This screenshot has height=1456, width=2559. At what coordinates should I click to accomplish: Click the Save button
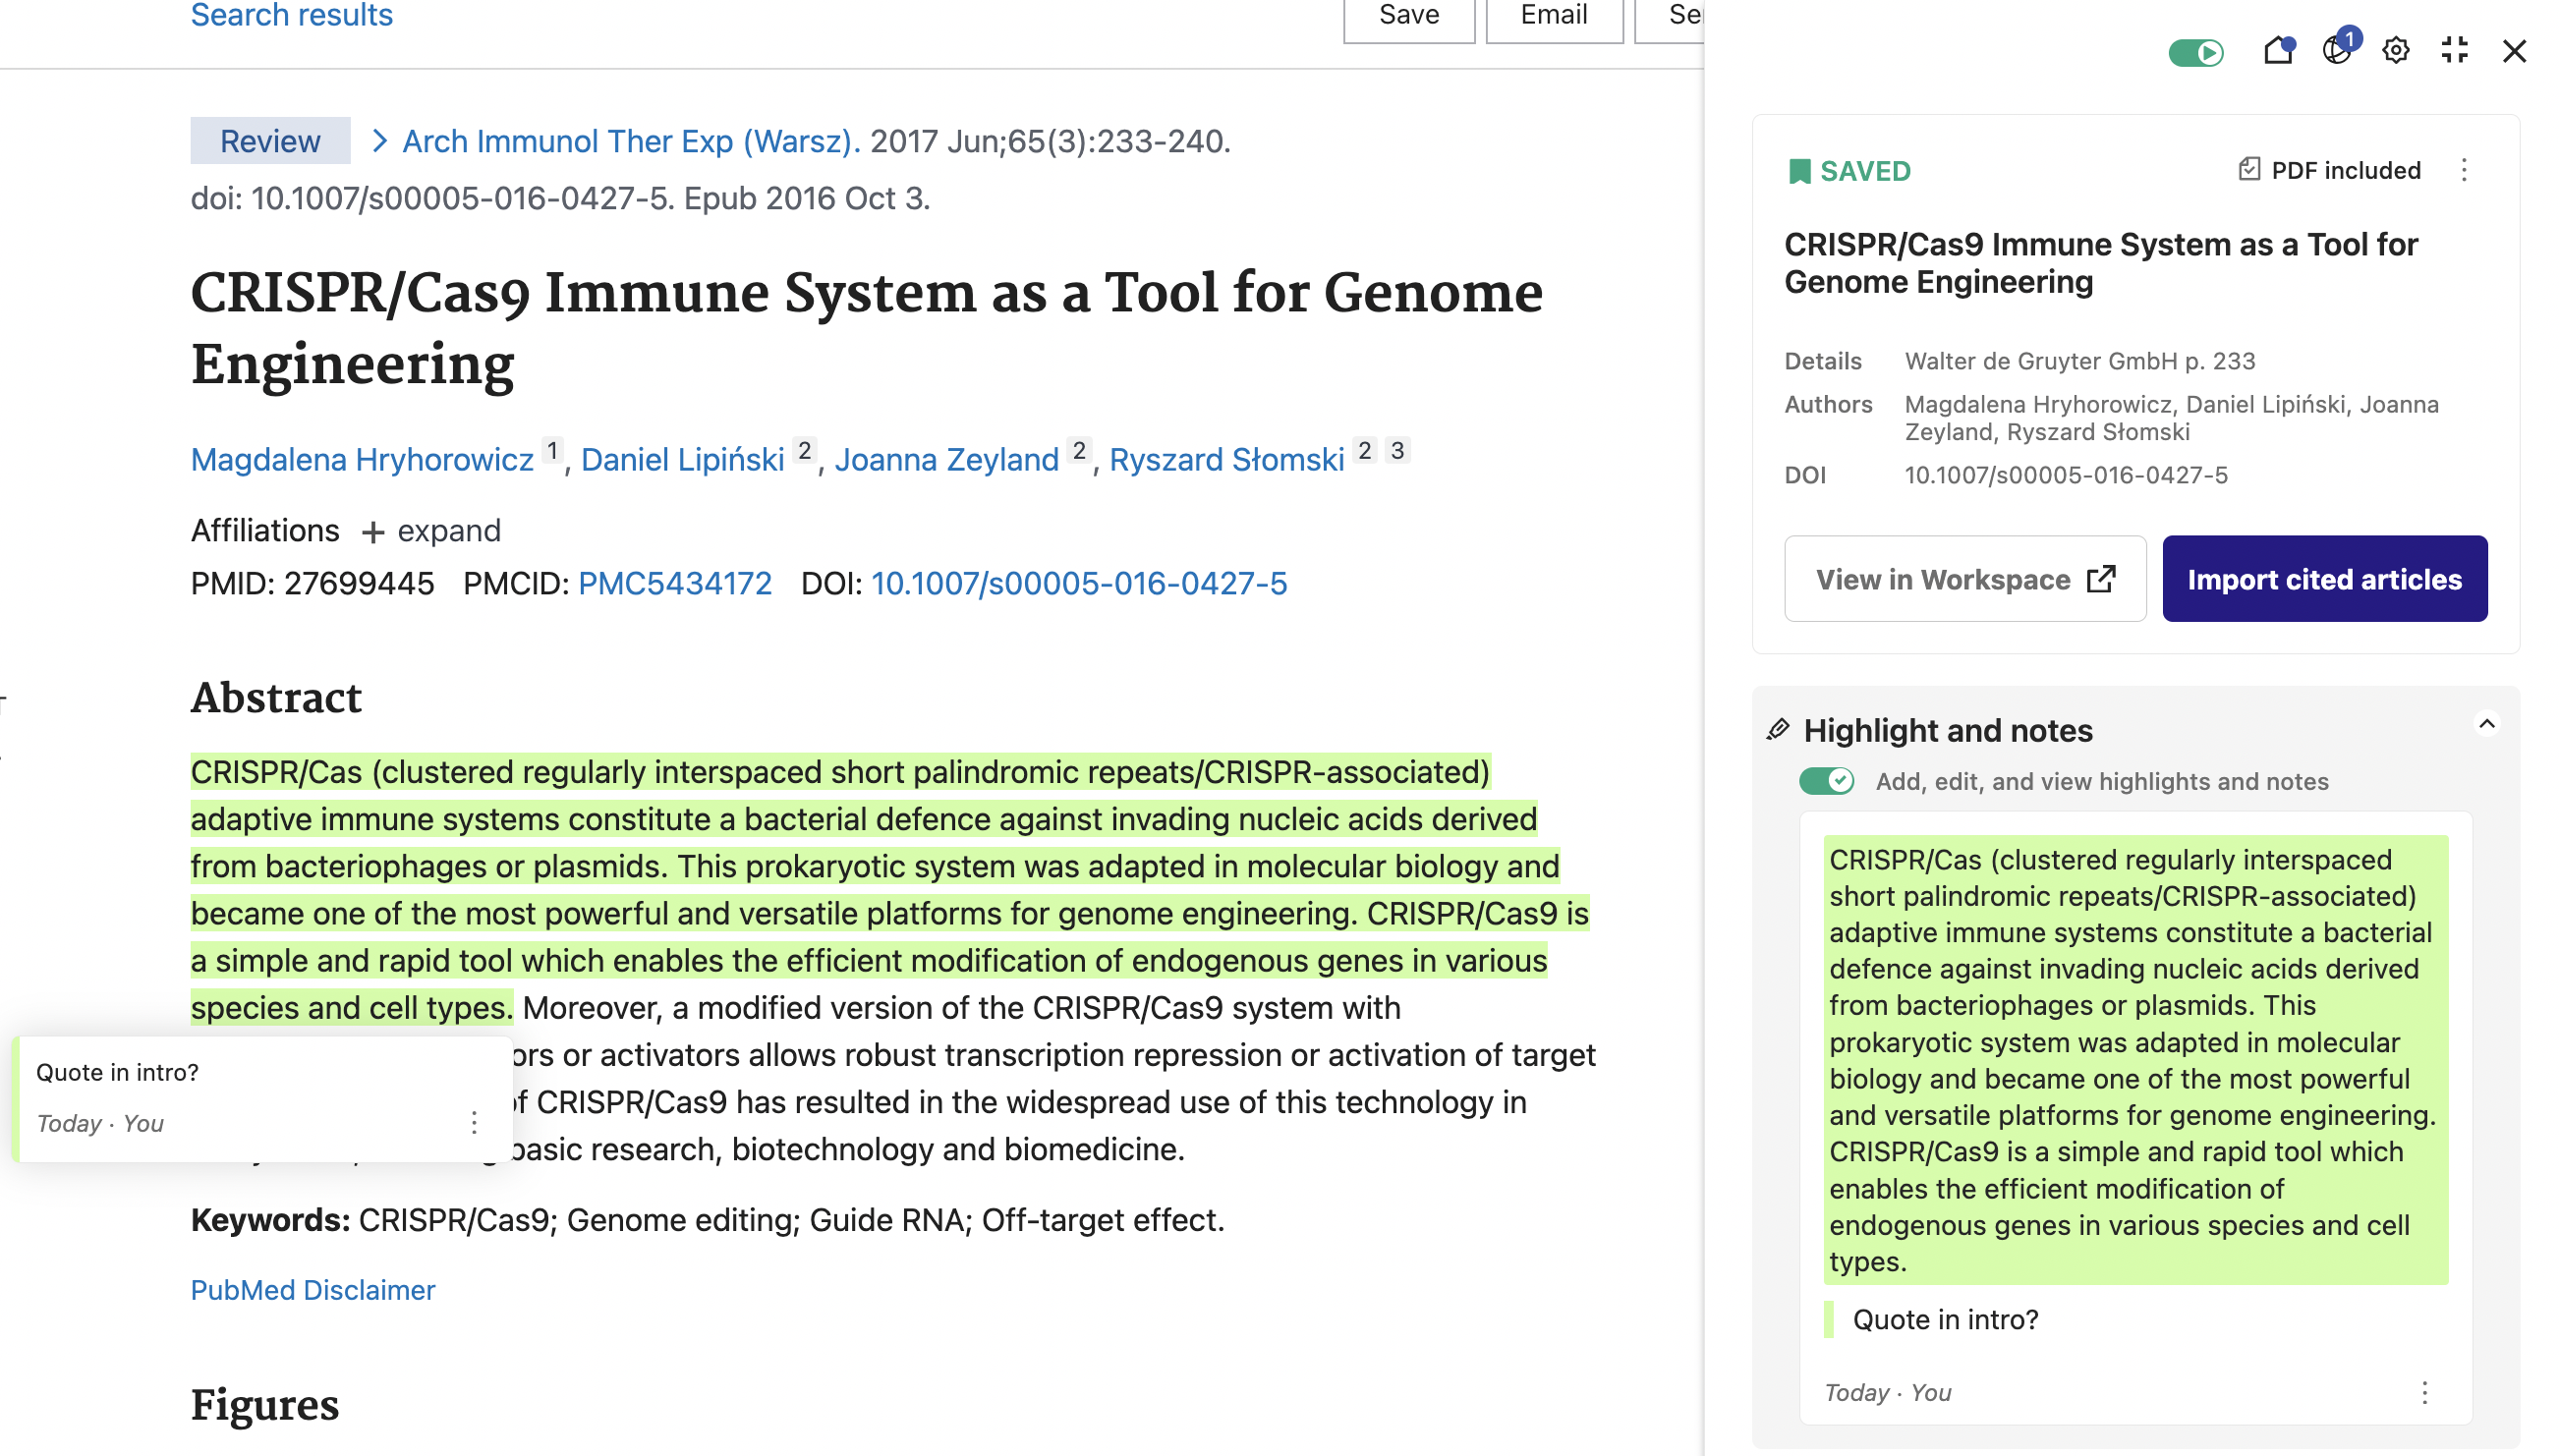coord(1409,17)
